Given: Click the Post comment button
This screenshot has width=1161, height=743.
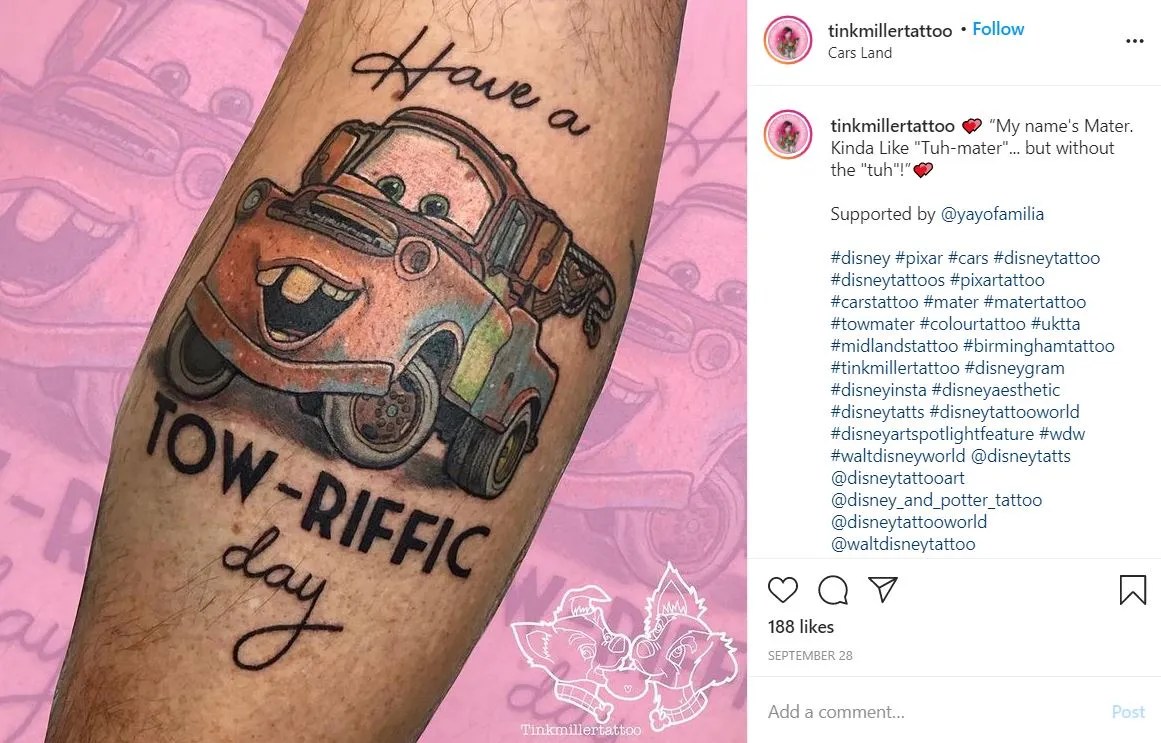Looking at the screenshot, I should tap(1128, 712).
